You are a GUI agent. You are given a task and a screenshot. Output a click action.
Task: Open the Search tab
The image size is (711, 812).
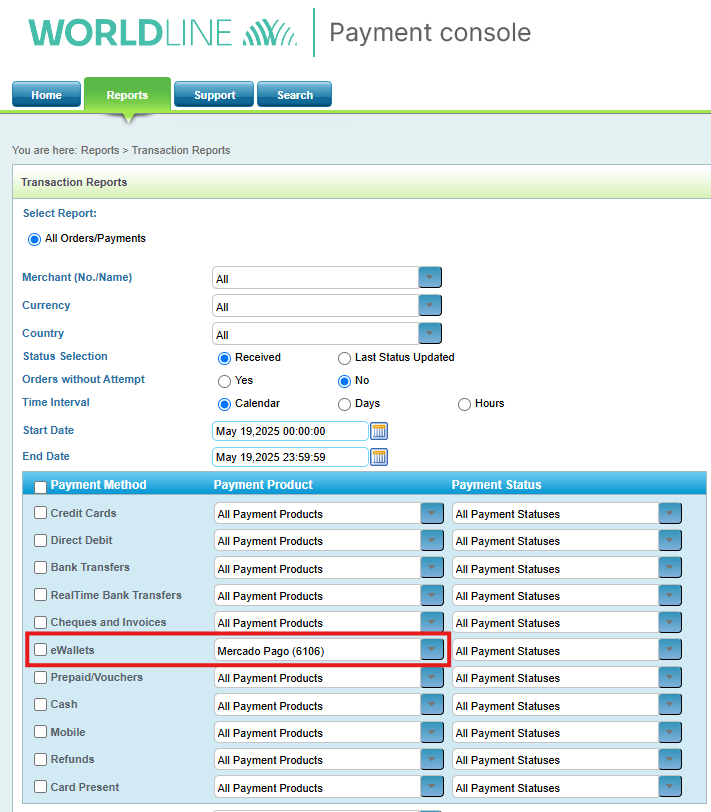294,95
